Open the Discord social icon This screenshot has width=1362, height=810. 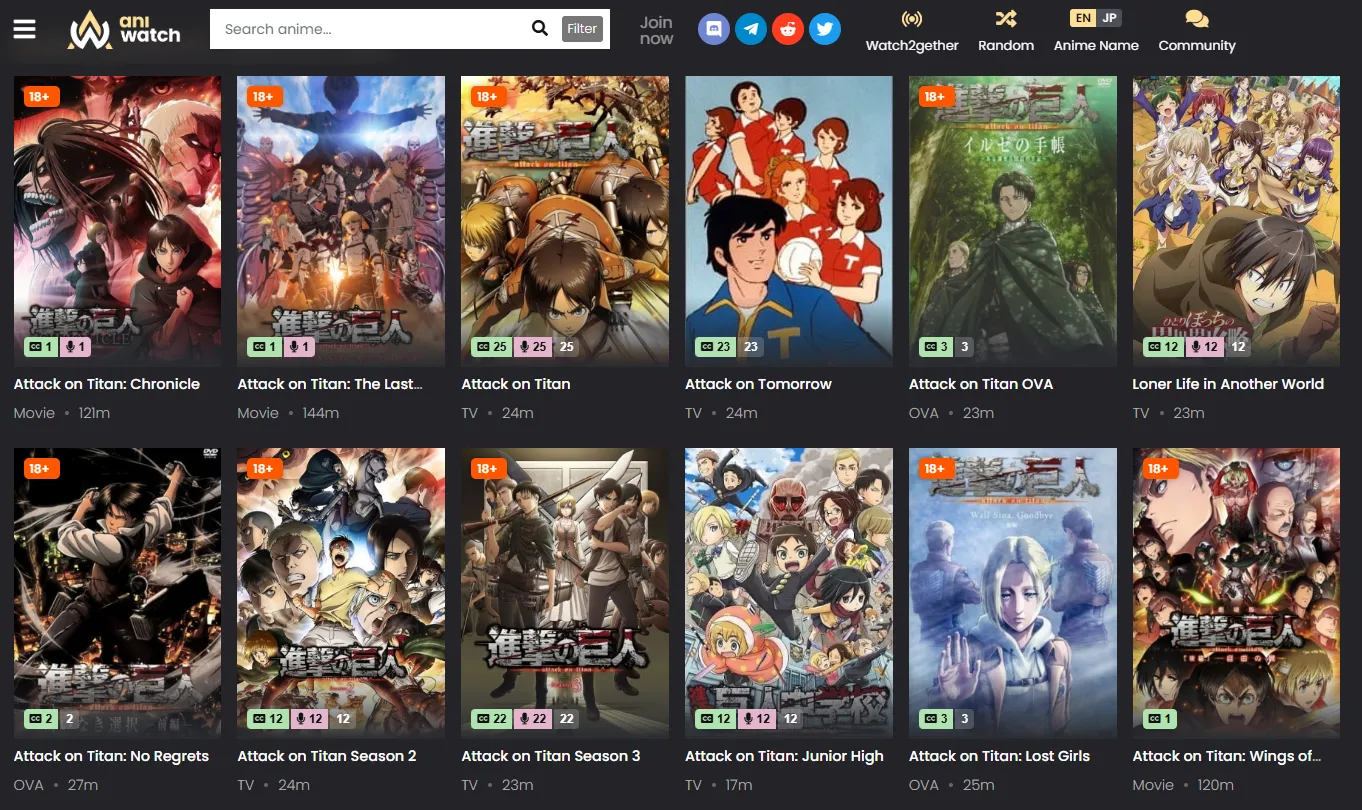714,29
